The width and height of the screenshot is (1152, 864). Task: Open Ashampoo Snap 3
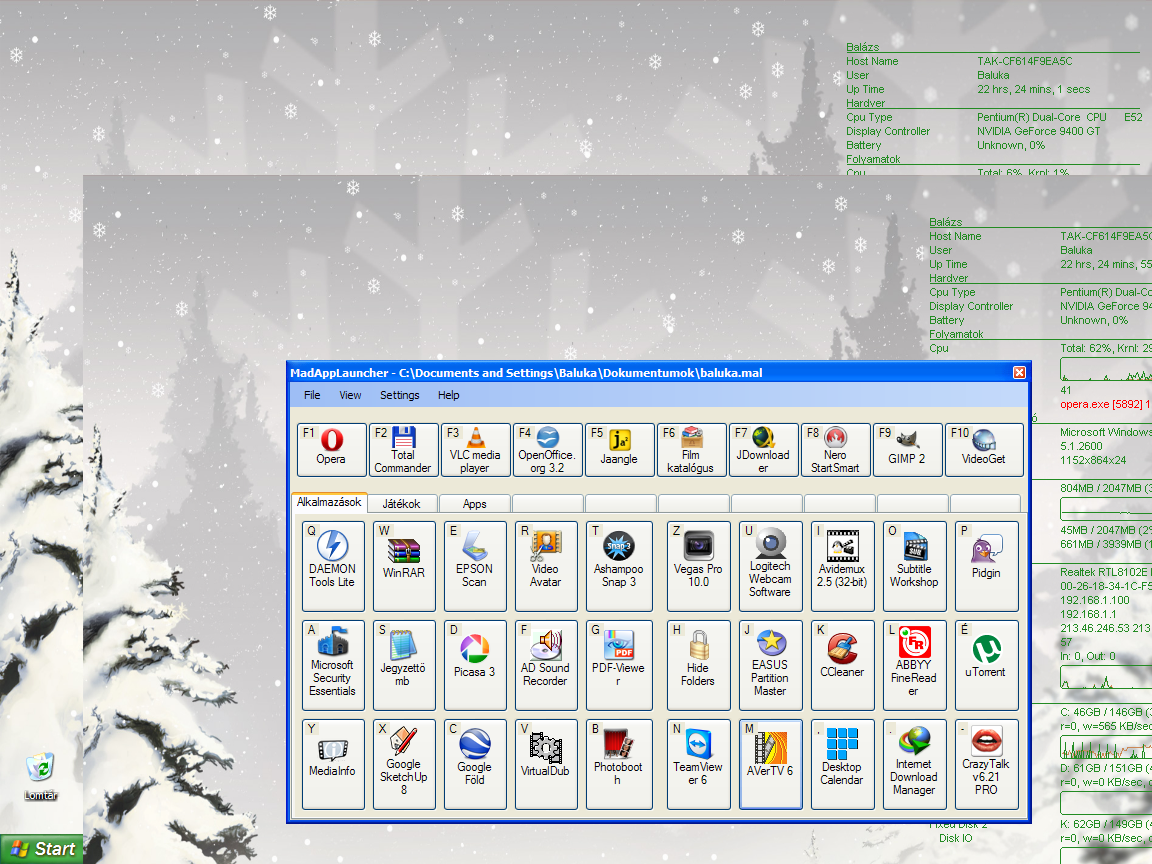click(619, 566)
